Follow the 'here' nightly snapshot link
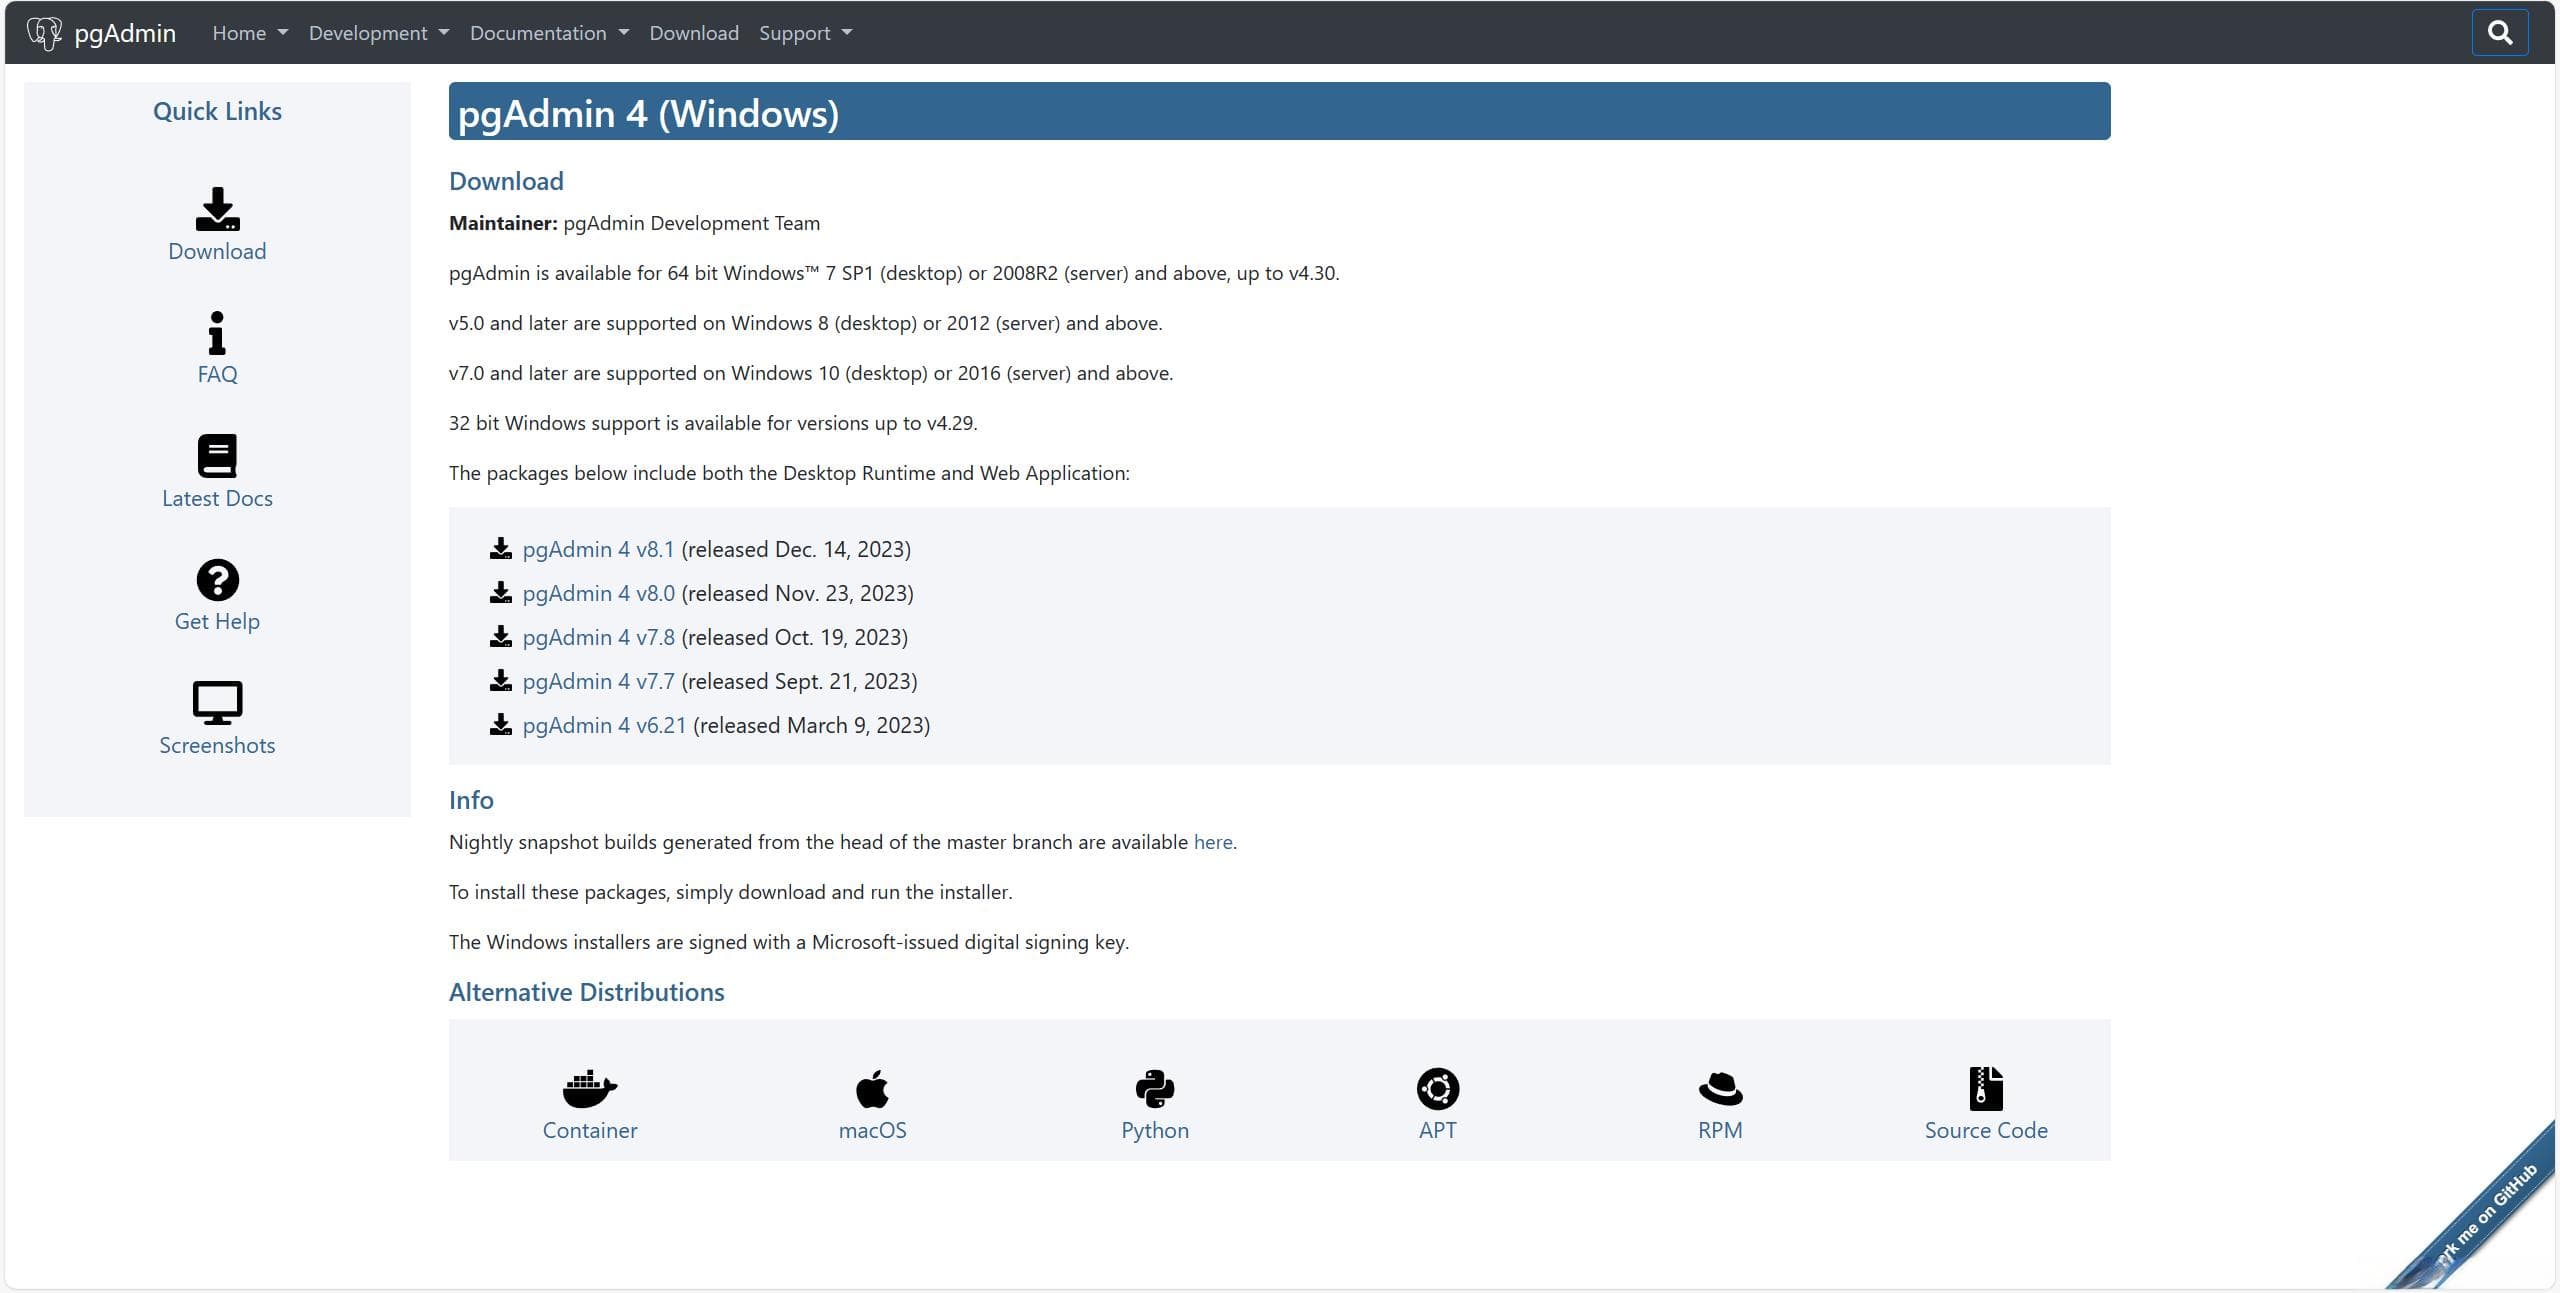Screen dimensions: 2560x1293 [x=1213, y=842]
